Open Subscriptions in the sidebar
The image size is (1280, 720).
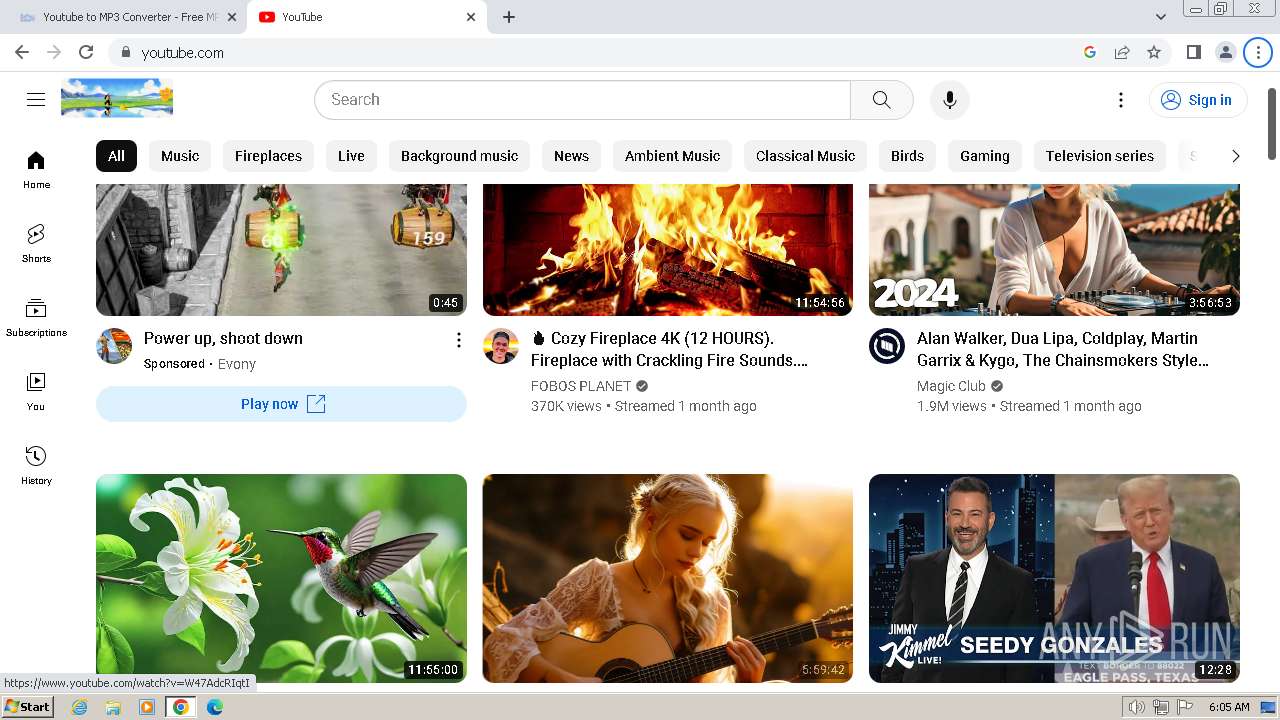click(36, 317)
